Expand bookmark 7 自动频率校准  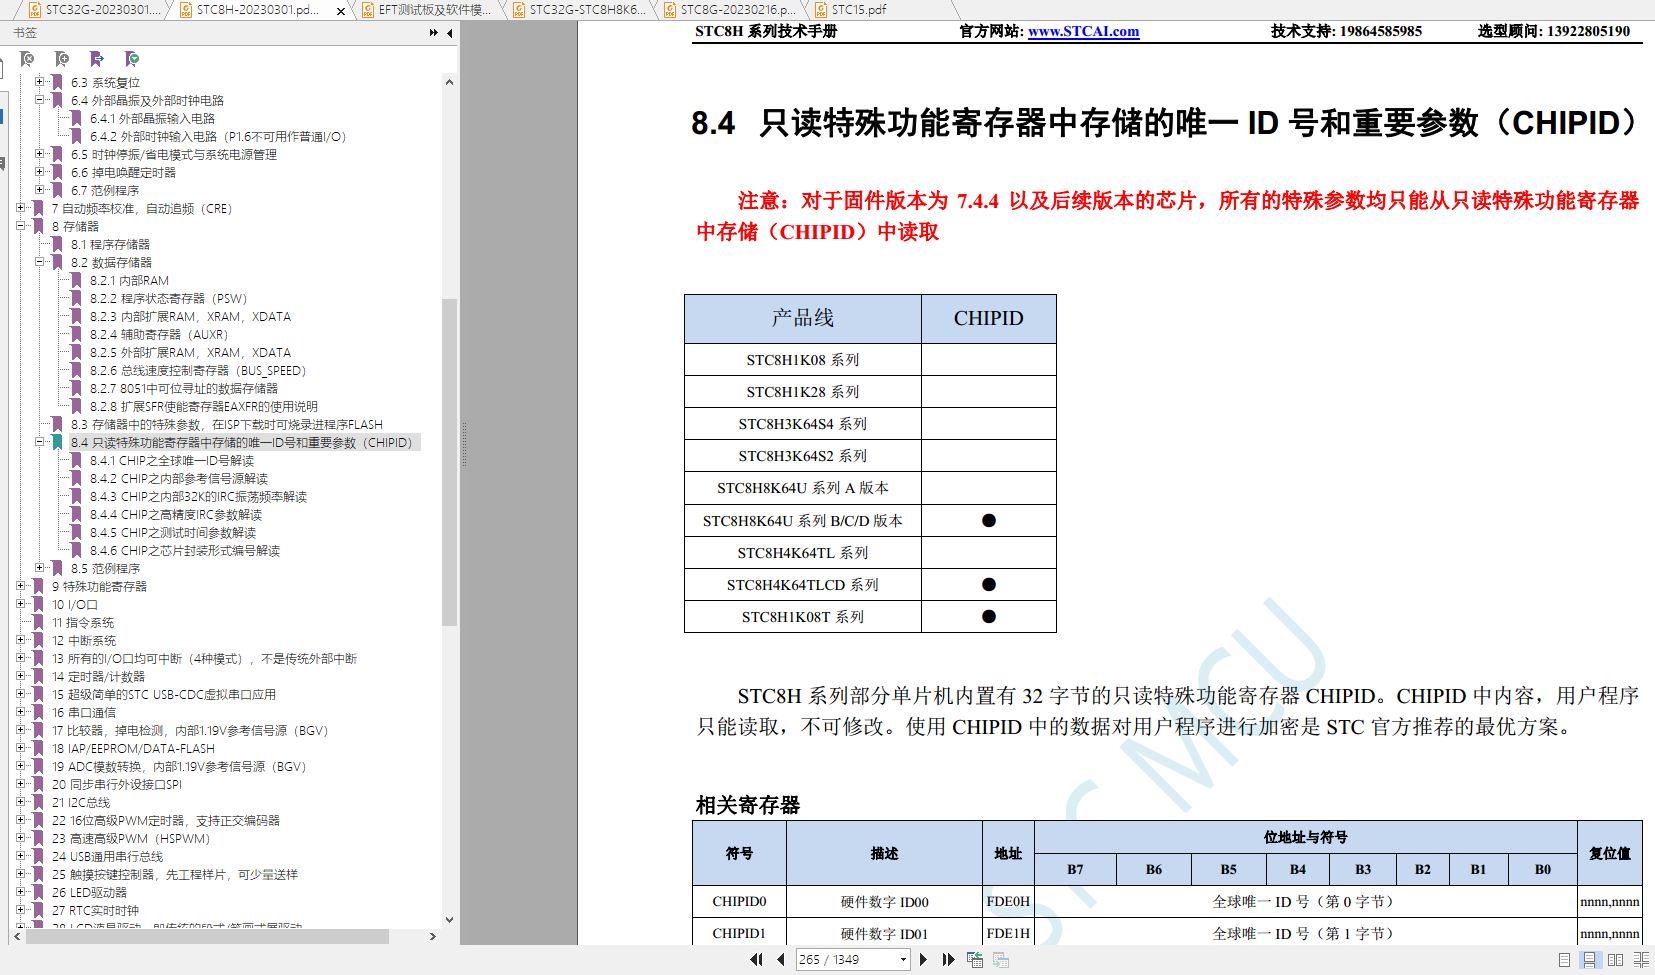[20, 208]
